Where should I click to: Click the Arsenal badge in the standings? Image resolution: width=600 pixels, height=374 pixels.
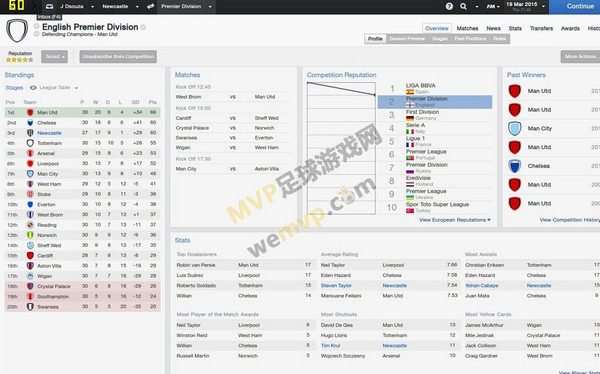click(x=30, y=154)
